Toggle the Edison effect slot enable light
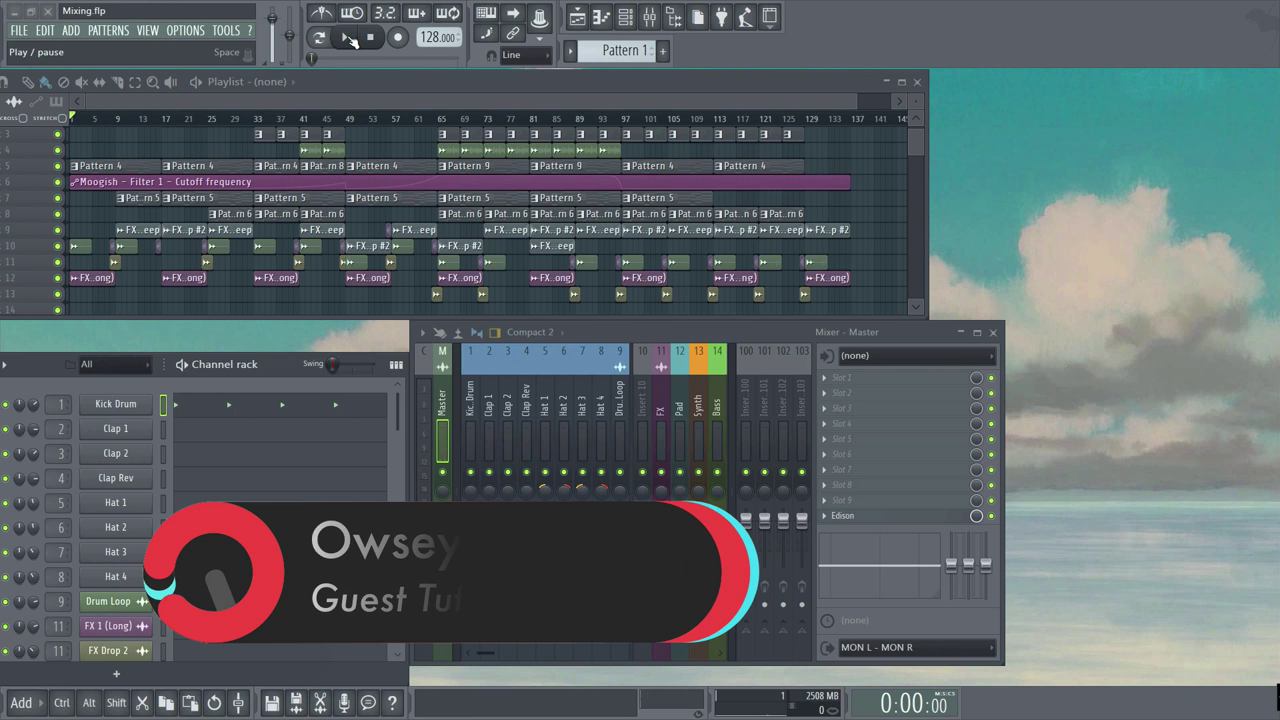1280x720 pixels. coord(991,516)
